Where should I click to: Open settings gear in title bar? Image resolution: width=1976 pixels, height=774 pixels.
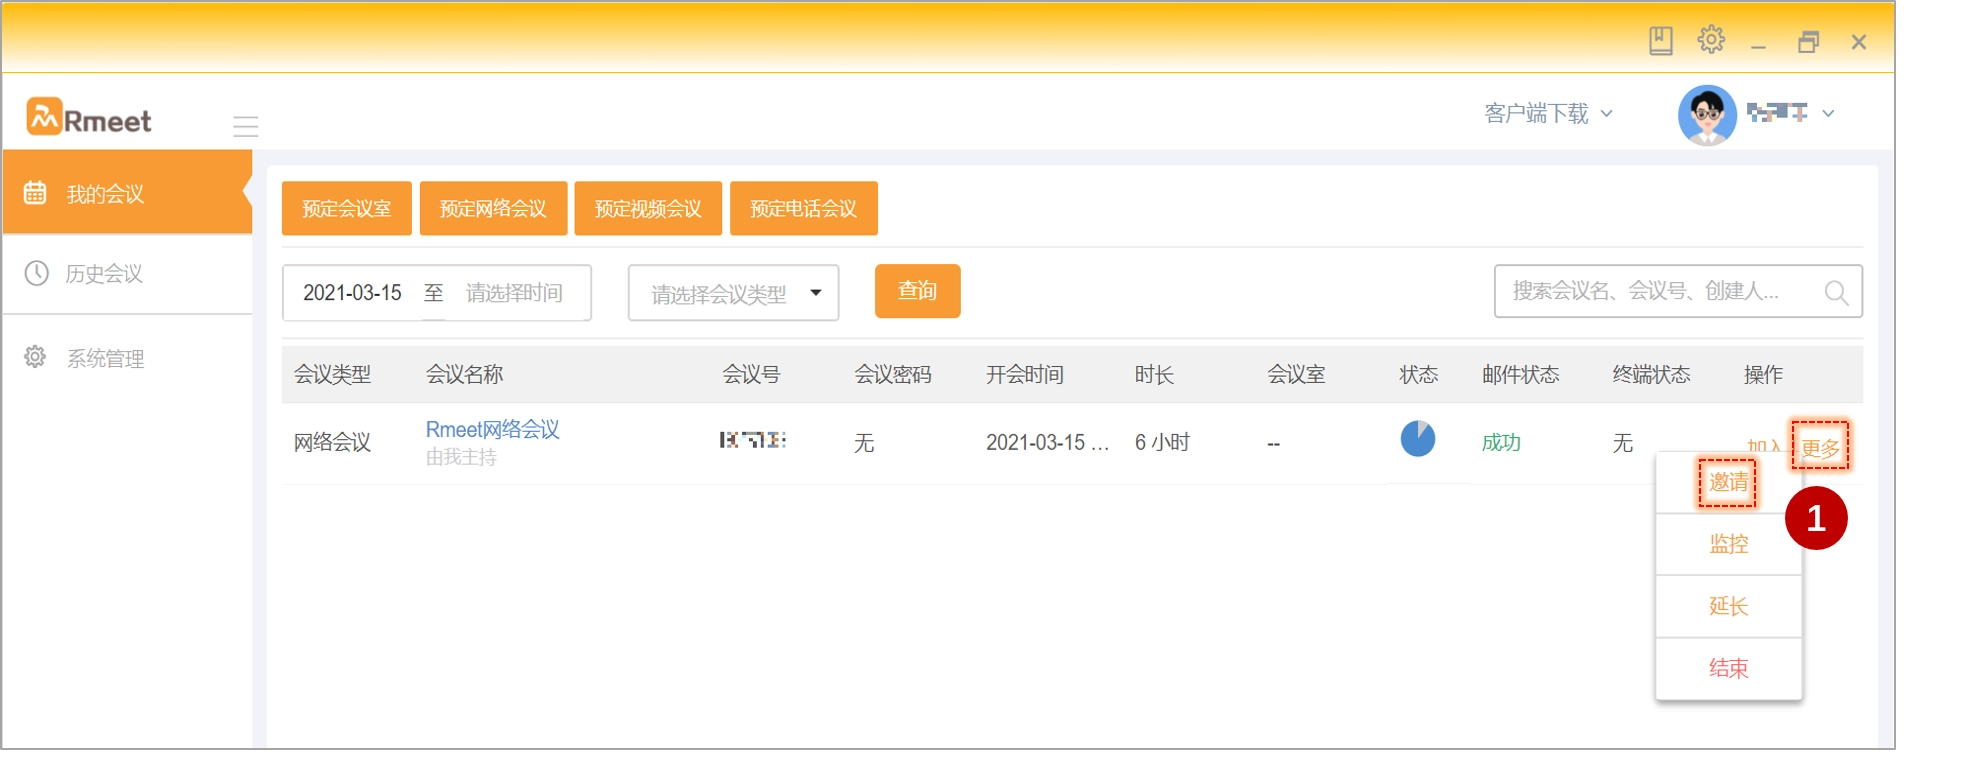[1711, 40]
